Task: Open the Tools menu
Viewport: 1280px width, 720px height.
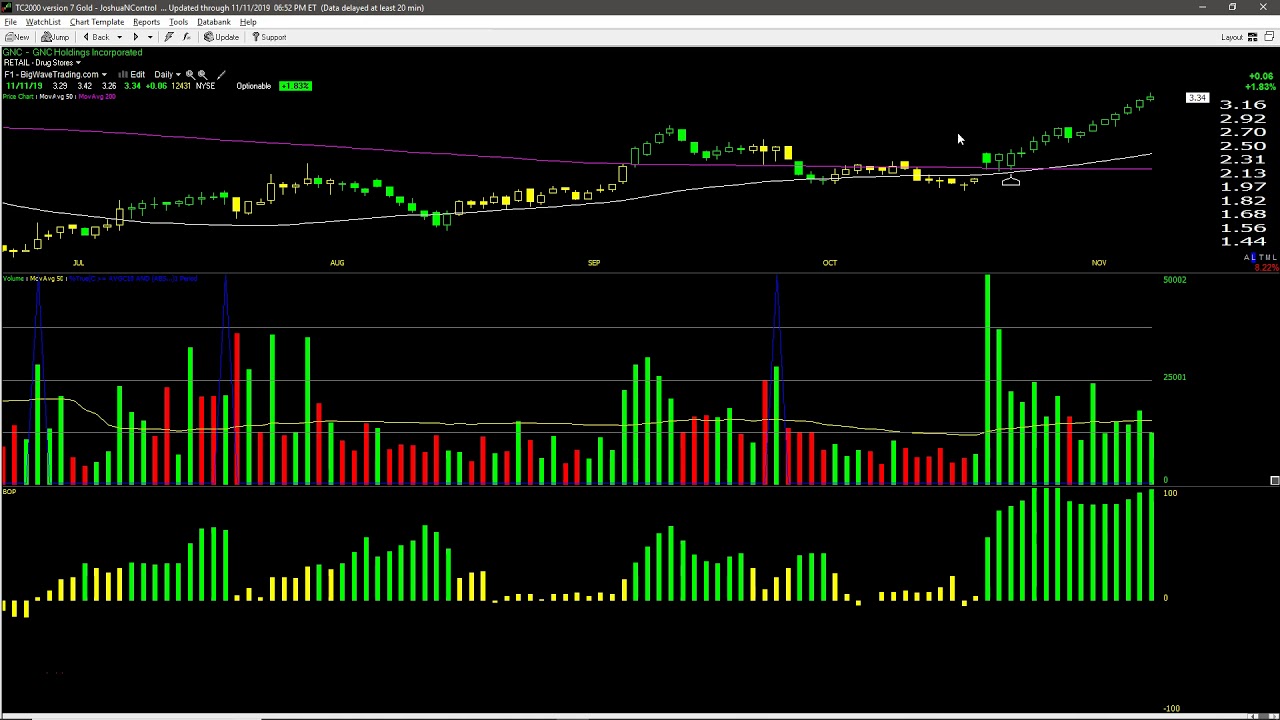Action: click(x=178, y=22)
